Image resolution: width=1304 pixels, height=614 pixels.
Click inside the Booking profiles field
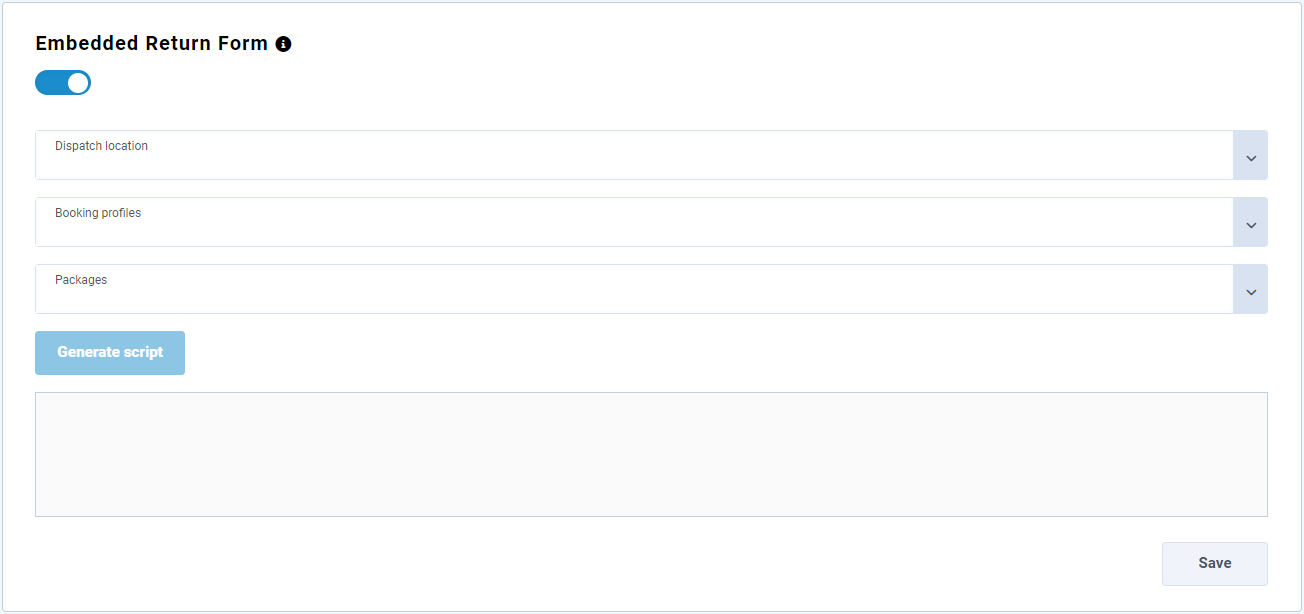tap(634, 222)
